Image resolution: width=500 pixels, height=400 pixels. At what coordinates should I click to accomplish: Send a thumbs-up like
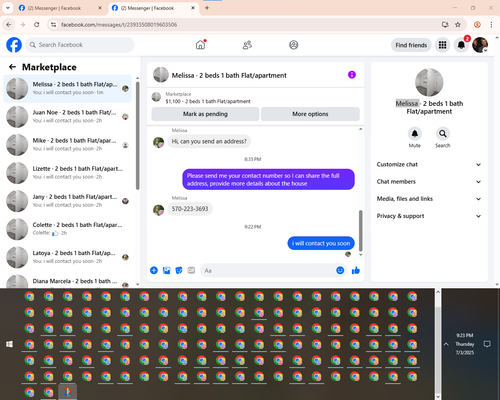pos(356,270)
